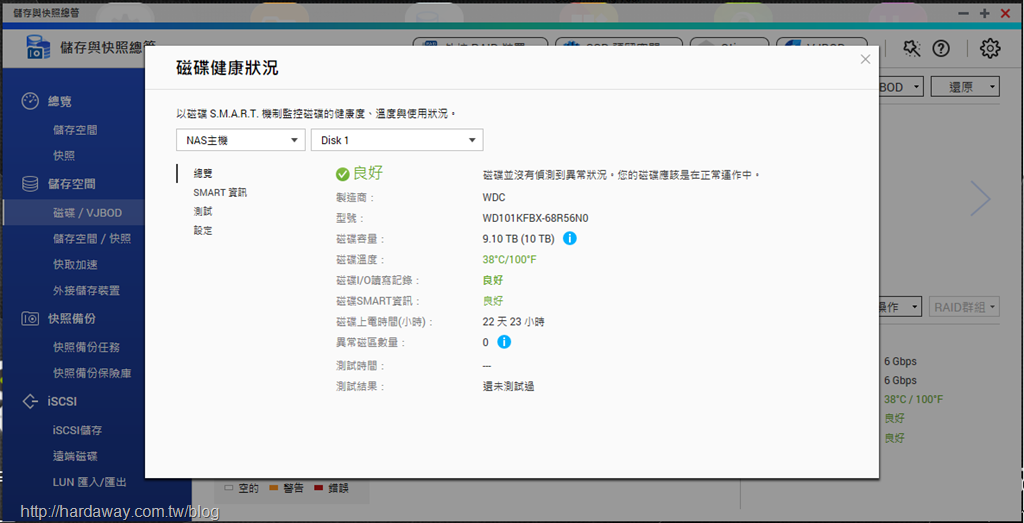Click the capacity value 9.10 TB (10 TB)
Screen dimensions: 1024x523
(519, 239)
